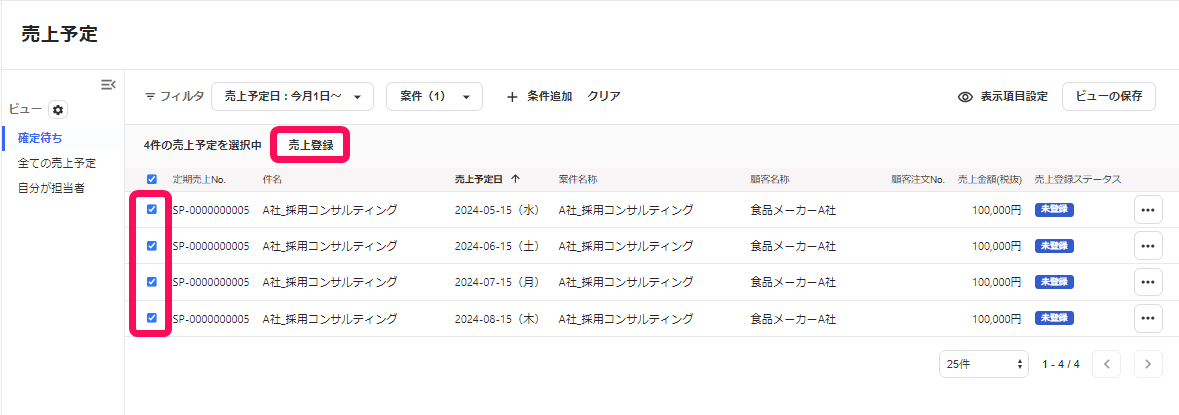
Task: Uncheck the 2024-06-15 row checkbox
Action: point(152,245)
